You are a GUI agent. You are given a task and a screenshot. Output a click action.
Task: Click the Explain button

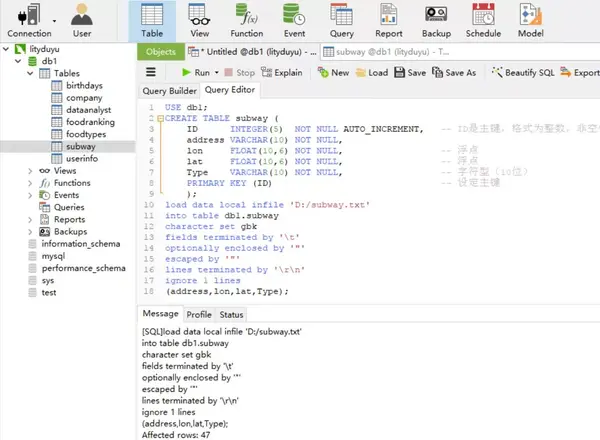click(x=282, y=72)
